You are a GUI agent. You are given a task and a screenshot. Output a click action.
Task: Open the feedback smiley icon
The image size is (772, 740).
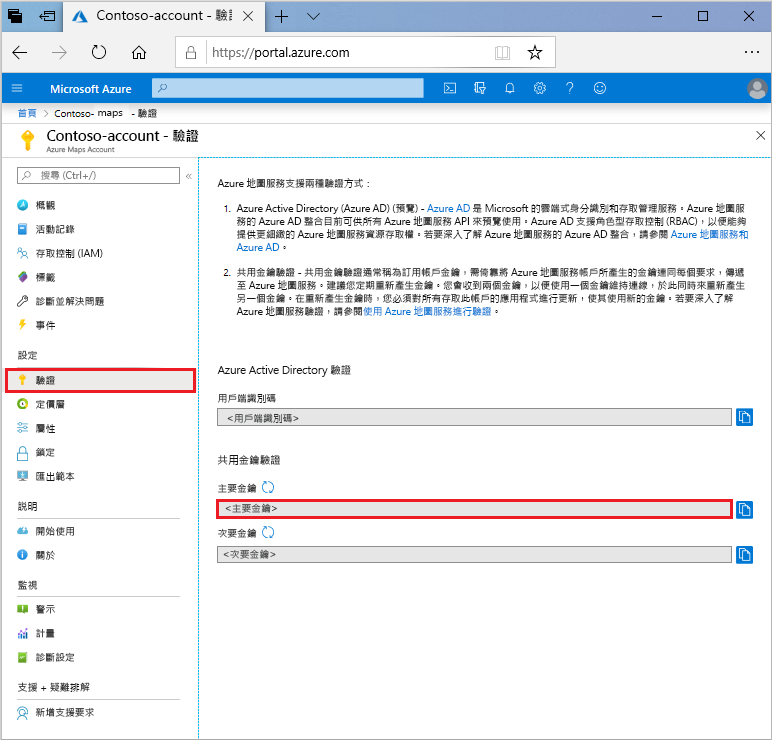point(600,88)
